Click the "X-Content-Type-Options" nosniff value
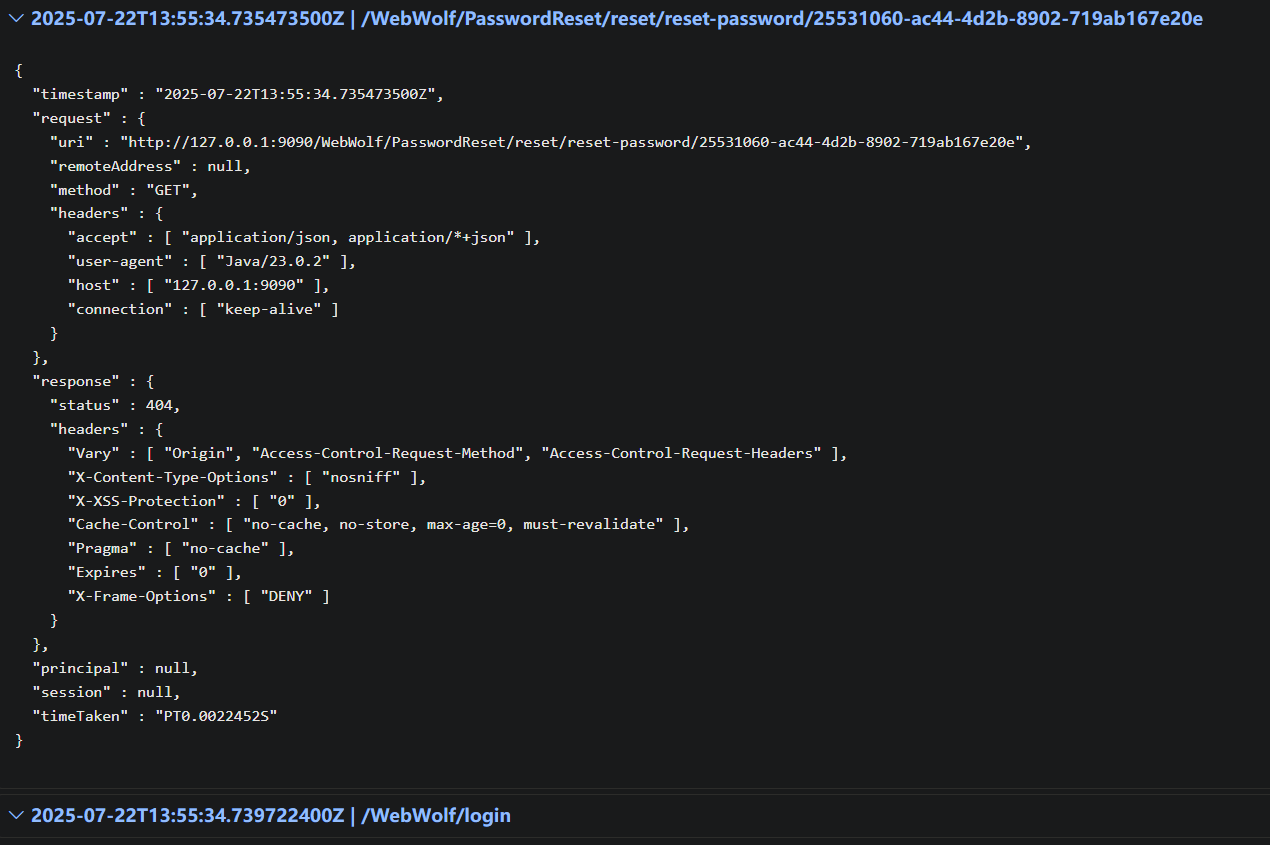 (364, 477)
